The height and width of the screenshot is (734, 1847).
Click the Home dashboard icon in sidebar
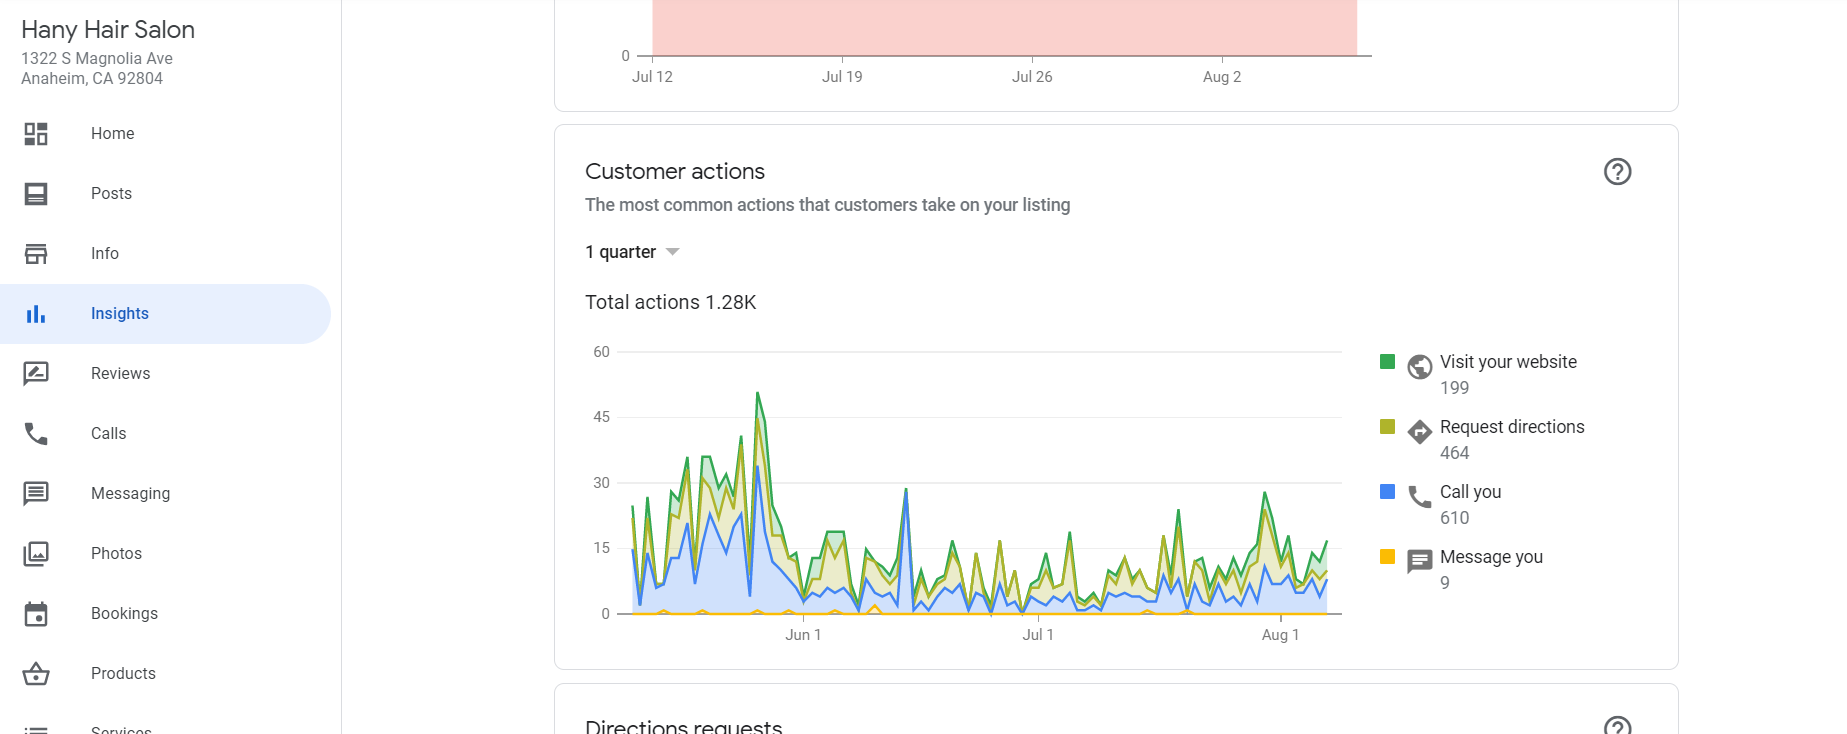tap(36, 134)
